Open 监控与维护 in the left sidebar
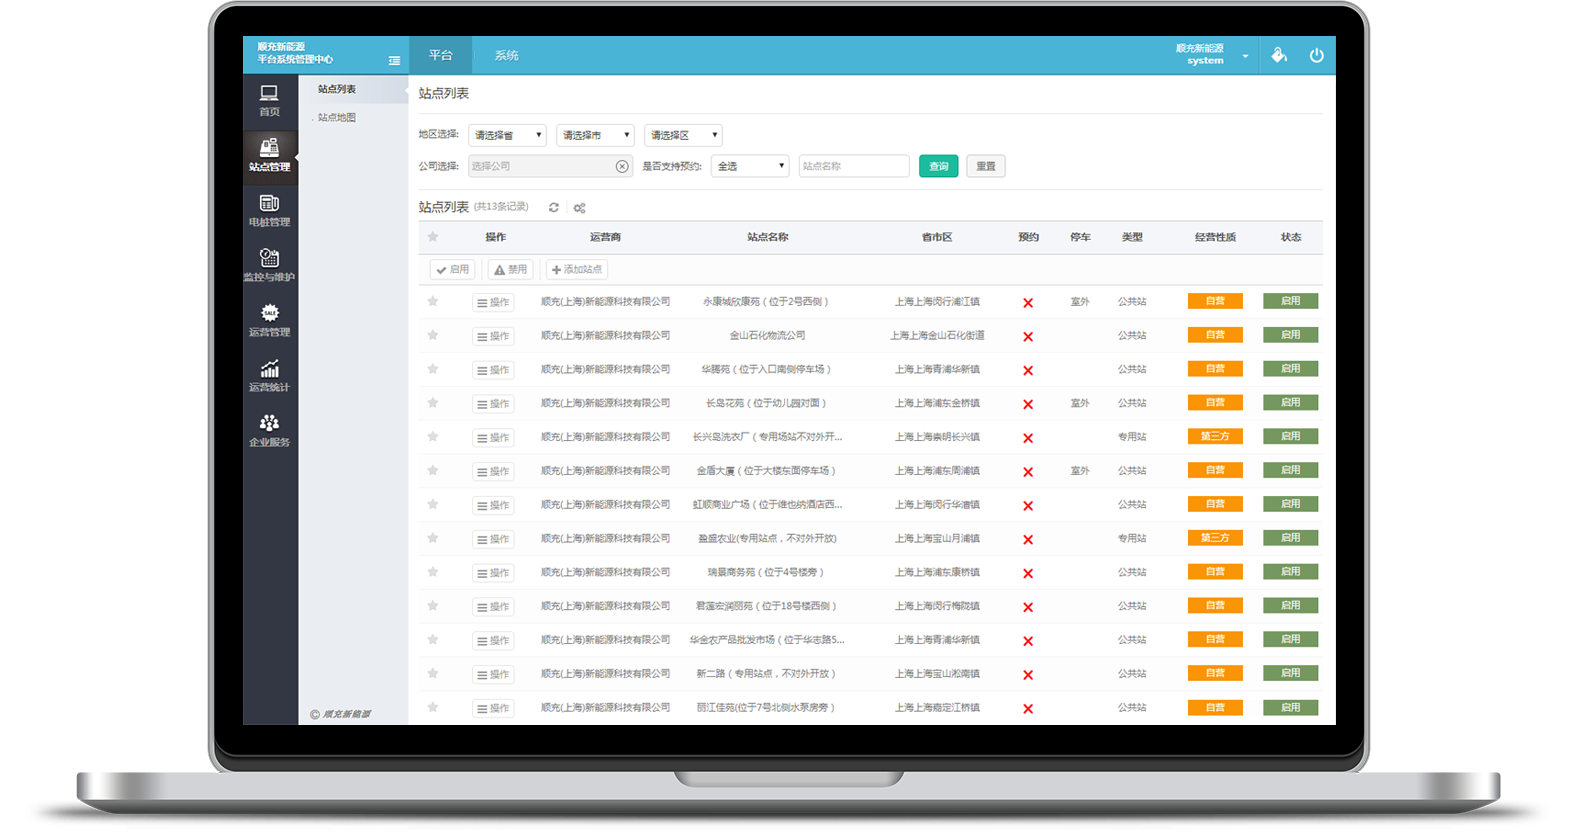The width and height of the screenshot is (1580, 840). tap(269, 266)
